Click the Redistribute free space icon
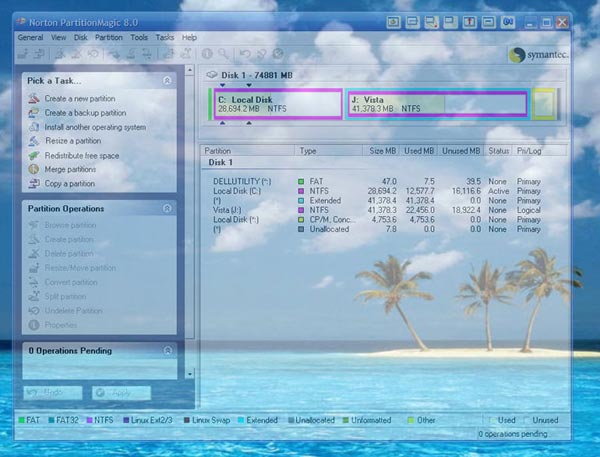 tap(34, 155)
